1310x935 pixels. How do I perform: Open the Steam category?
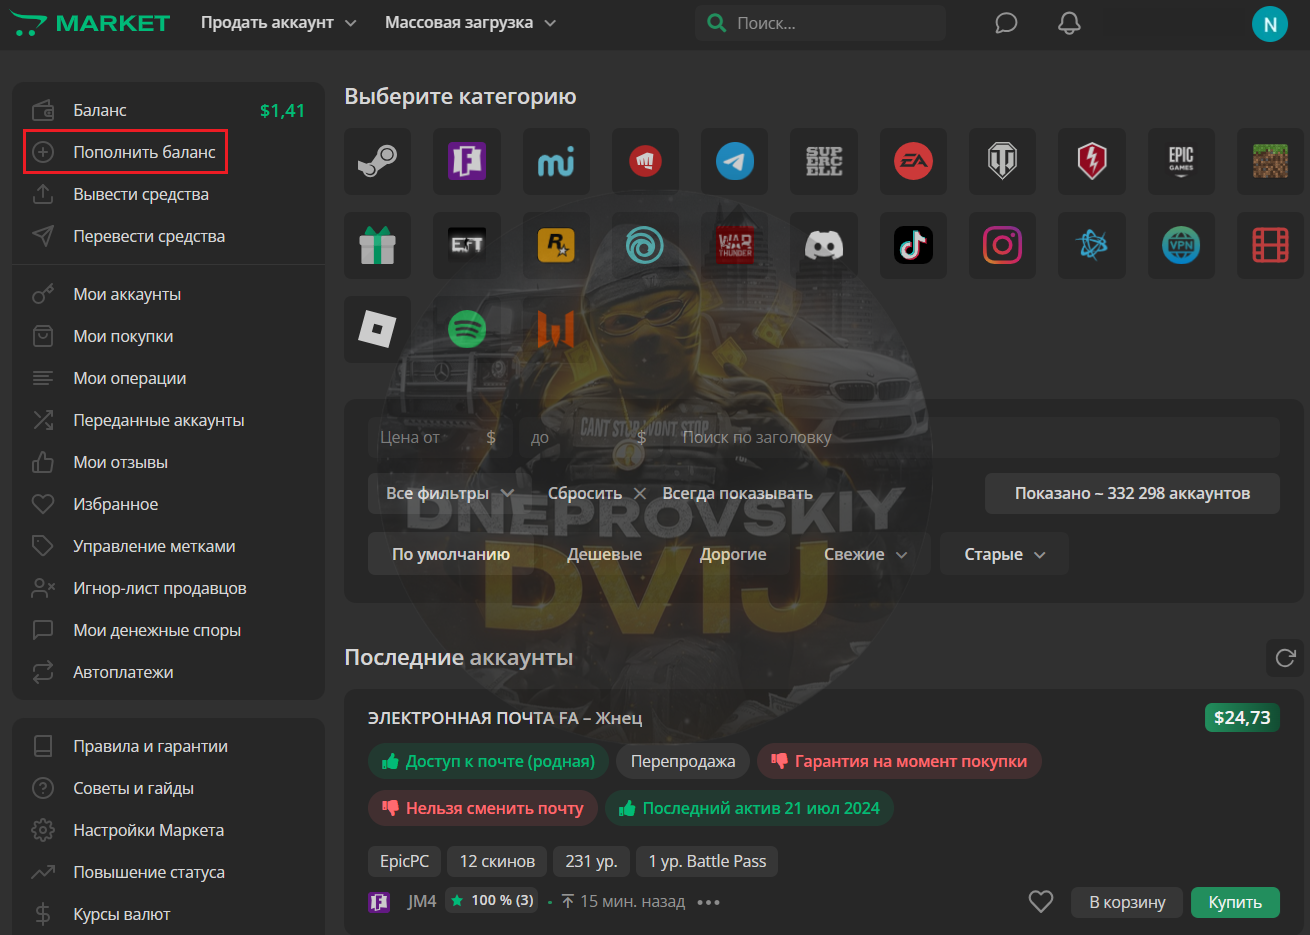[x=377, y=161]
